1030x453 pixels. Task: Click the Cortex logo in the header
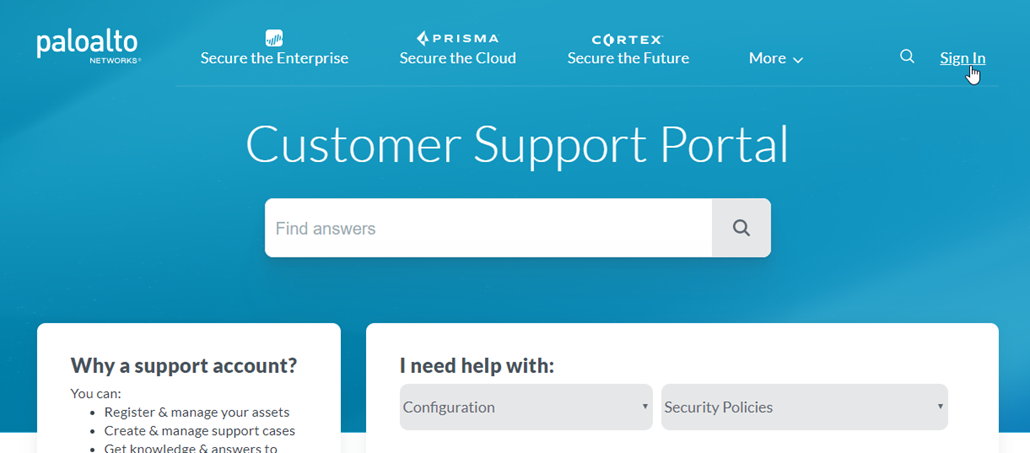click(x=628, y=39)
